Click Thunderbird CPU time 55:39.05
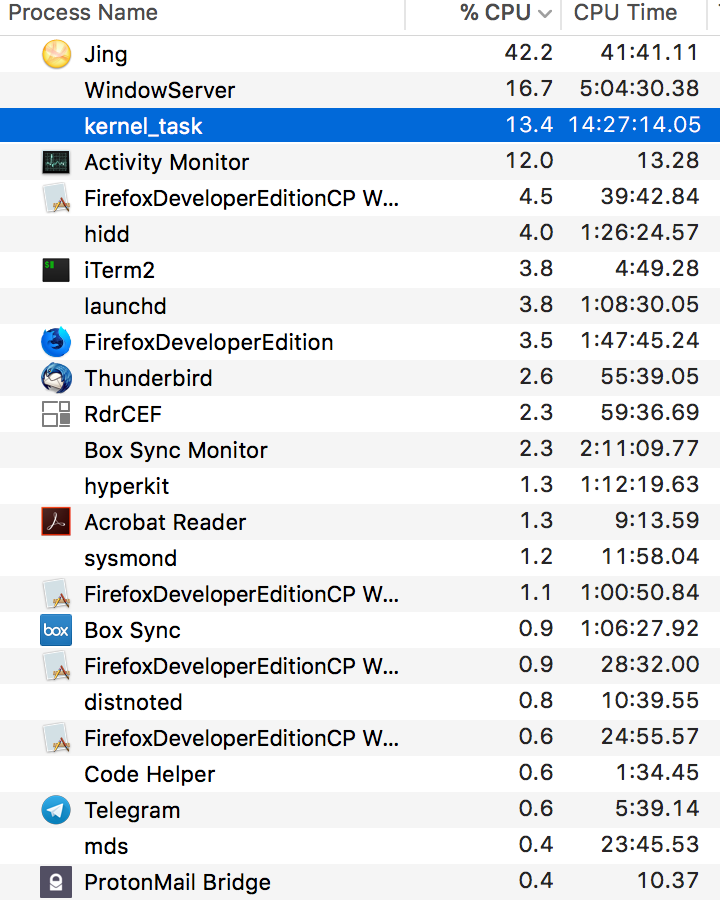Image resolution: width=720 pixels, height=904 pixels. 650,376
